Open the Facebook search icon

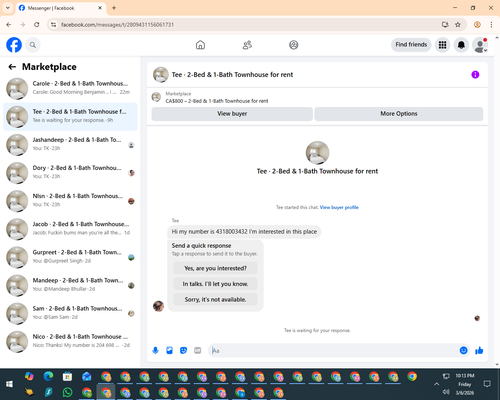(x=33, y=45)
